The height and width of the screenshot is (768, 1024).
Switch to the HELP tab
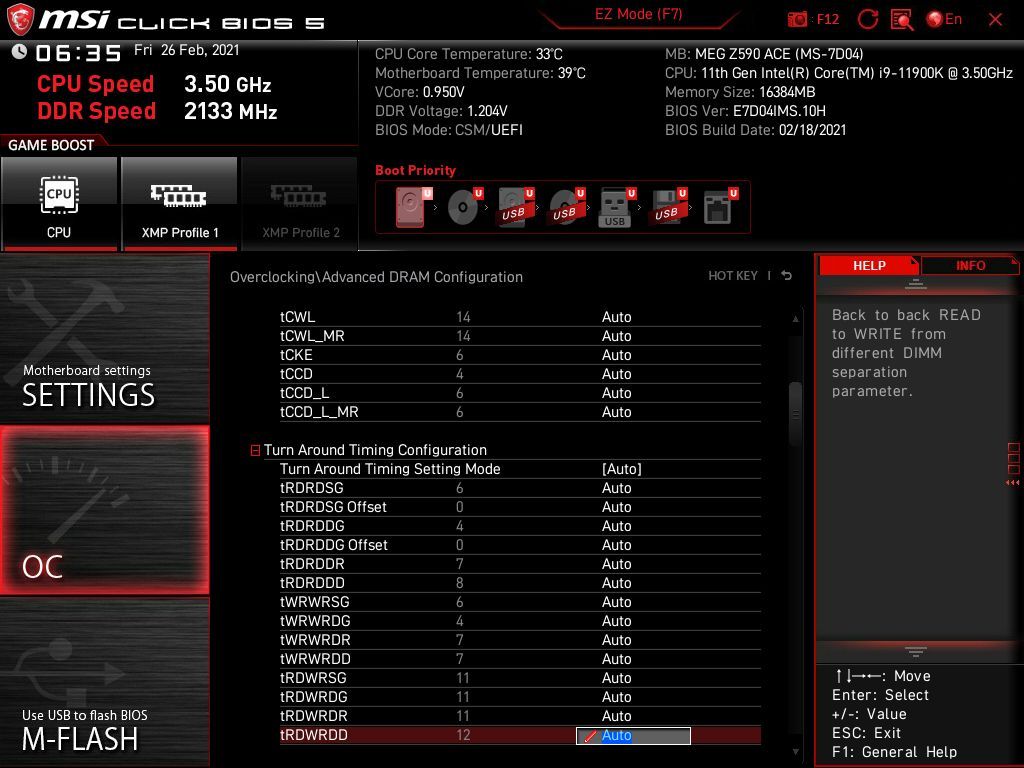click(x=869, y=265)
